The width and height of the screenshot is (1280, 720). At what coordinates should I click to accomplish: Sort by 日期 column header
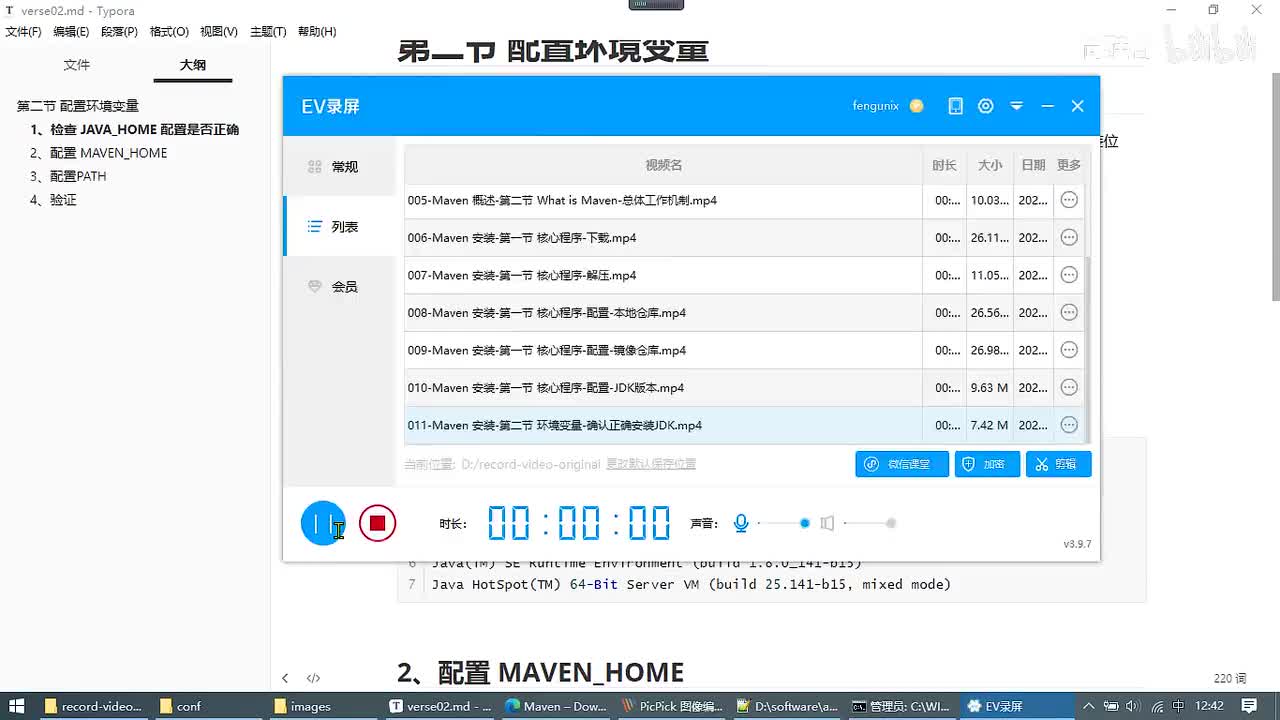(1033, 165)
